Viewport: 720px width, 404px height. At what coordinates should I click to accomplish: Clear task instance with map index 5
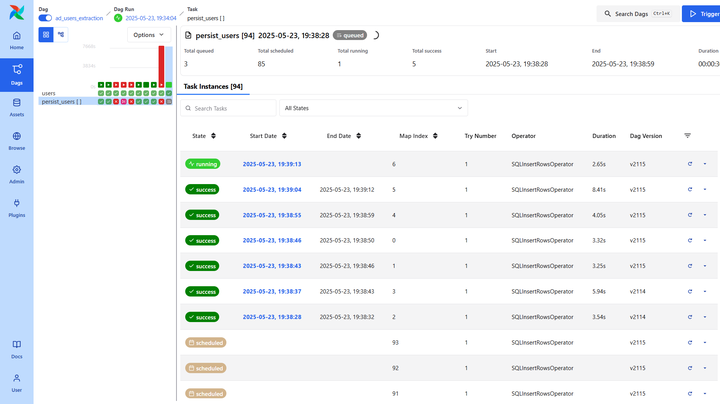pyautogui.click(x=690, y=190)
